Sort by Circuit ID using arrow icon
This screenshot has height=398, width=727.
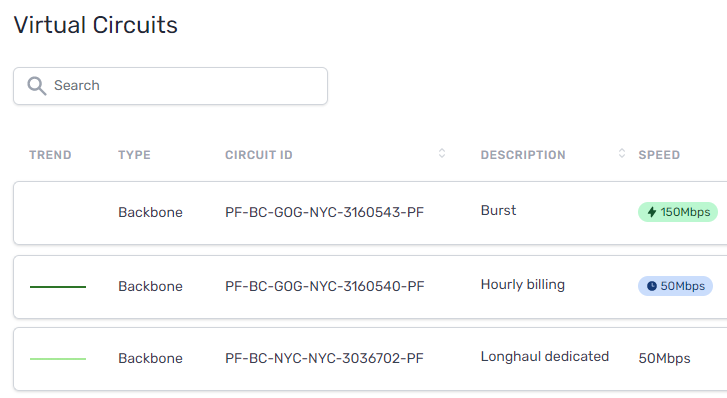(442, 154)
